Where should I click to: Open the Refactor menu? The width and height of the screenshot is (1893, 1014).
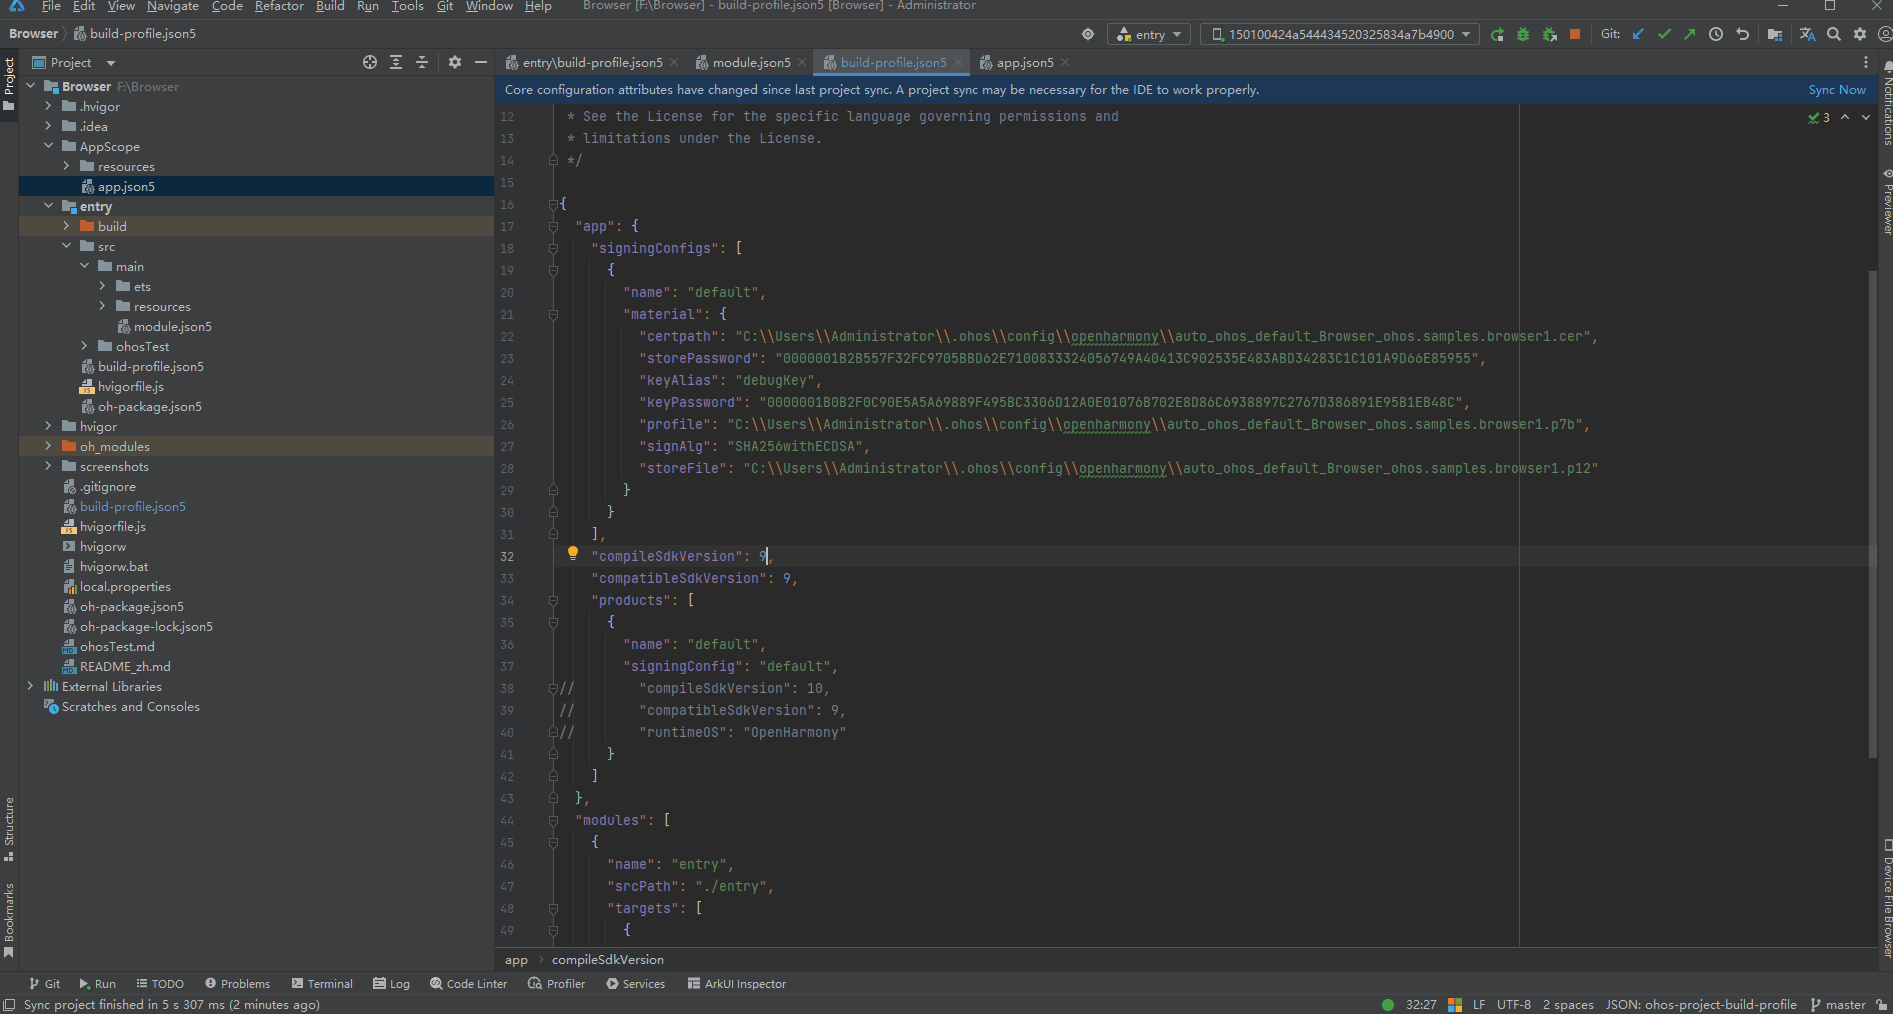coord(279,6)
